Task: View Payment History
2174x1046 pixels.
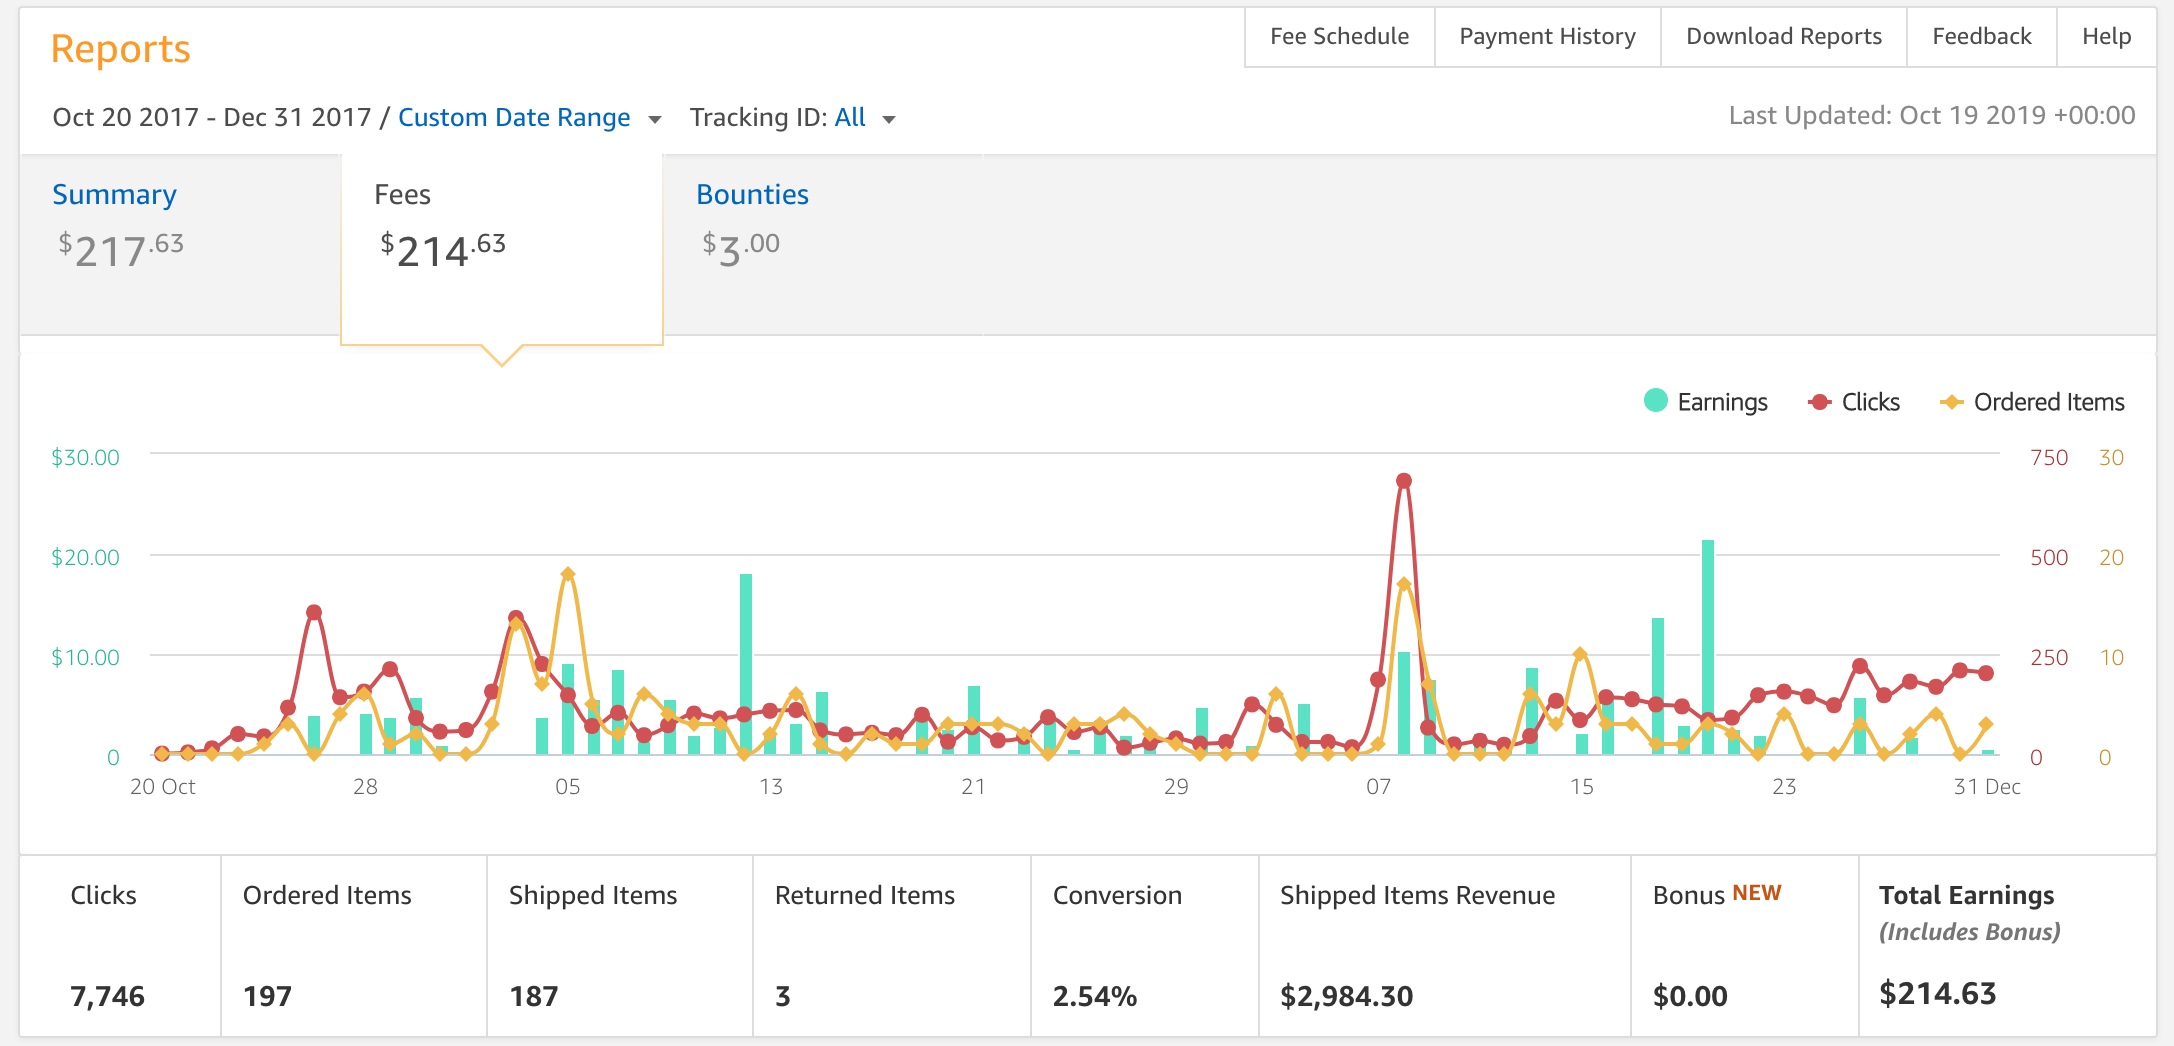Action: pyautogui.click(x=1547, y=37)
